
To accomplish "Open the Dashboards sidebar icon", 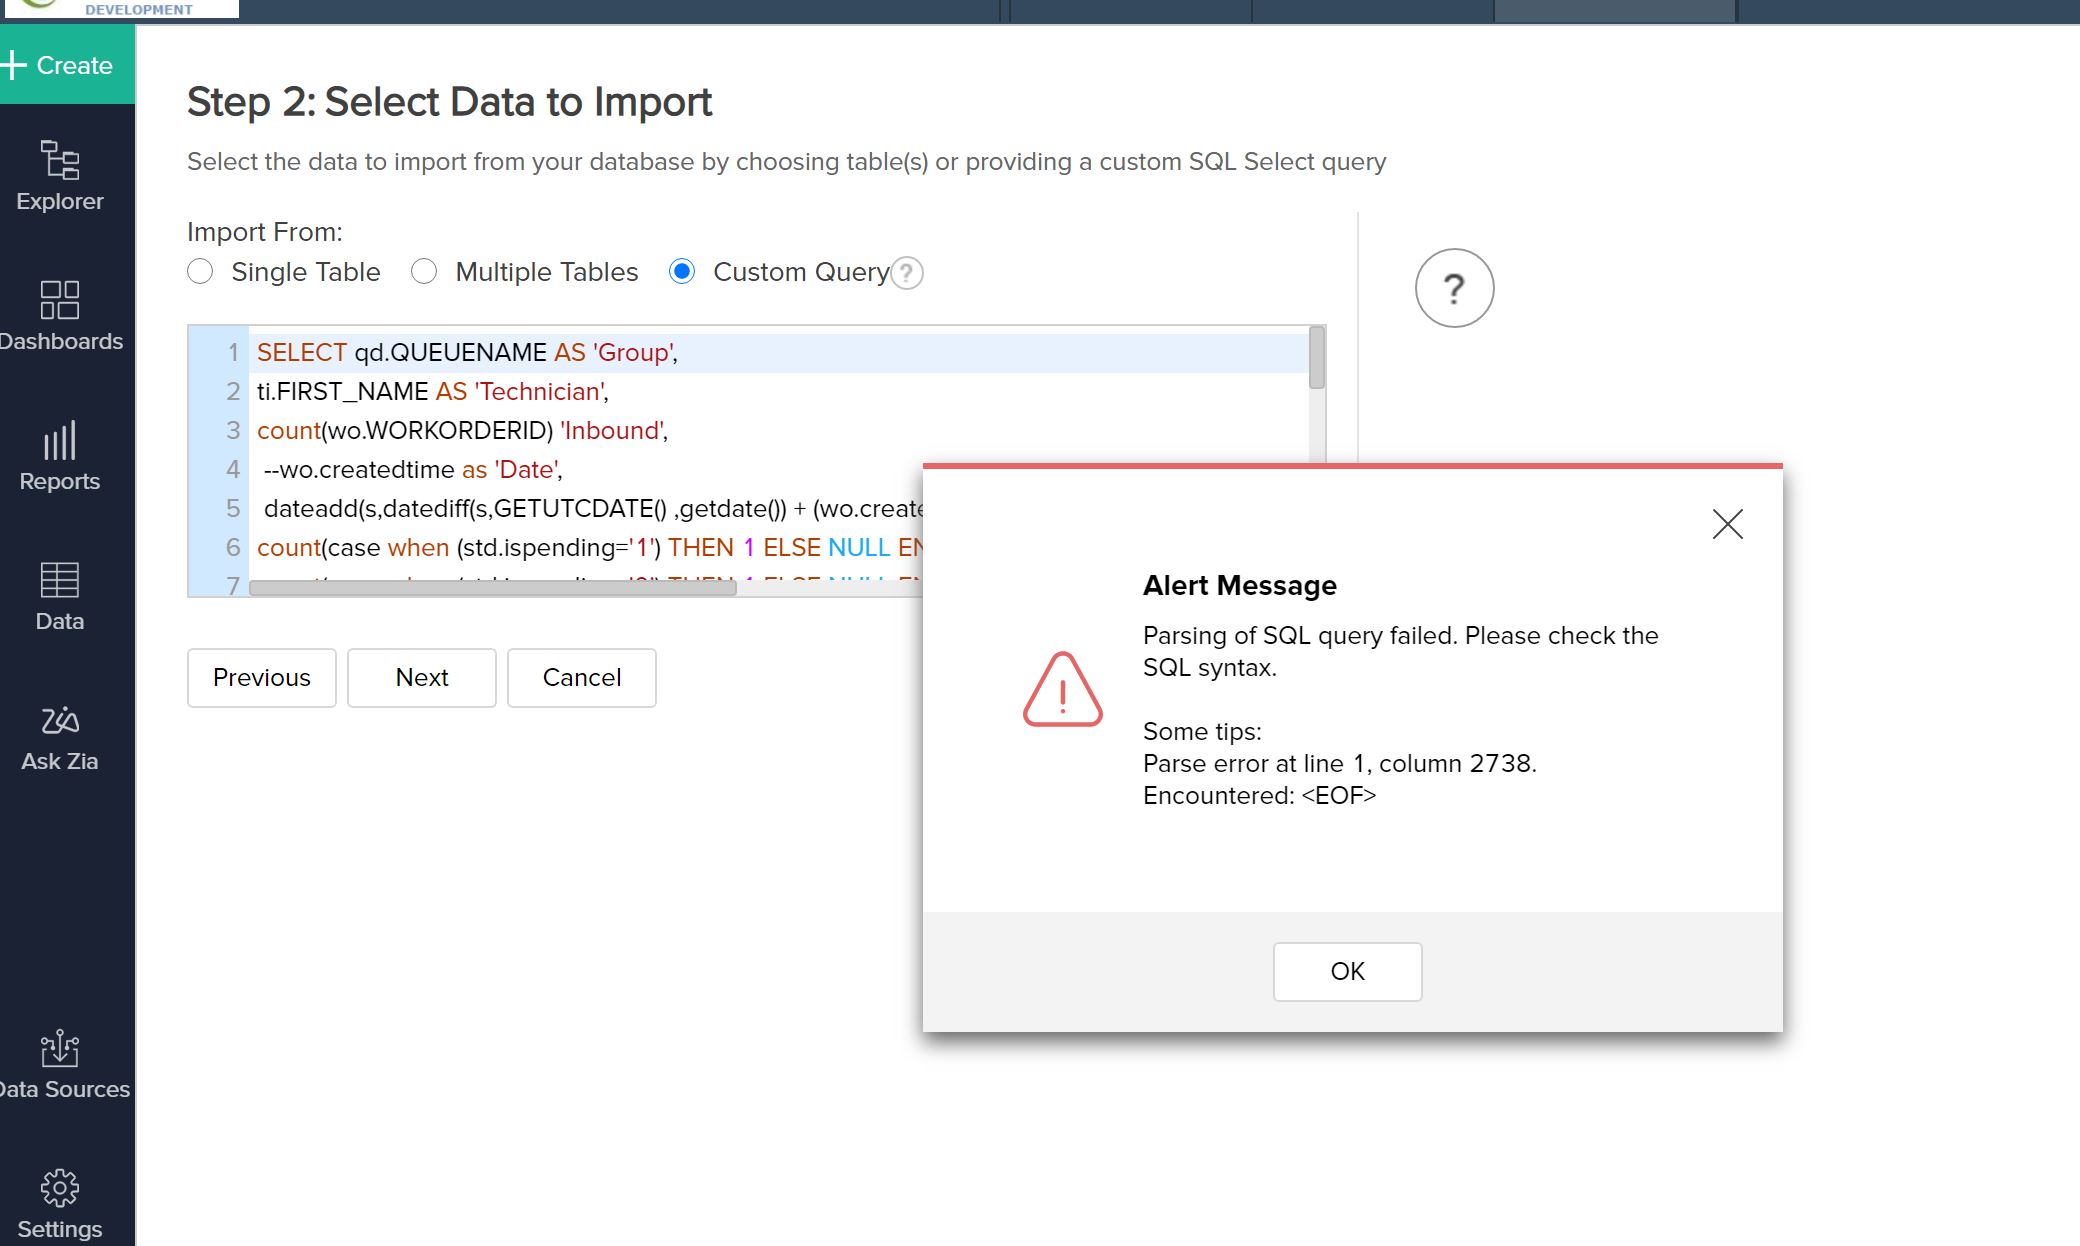I will click(60, 316).
